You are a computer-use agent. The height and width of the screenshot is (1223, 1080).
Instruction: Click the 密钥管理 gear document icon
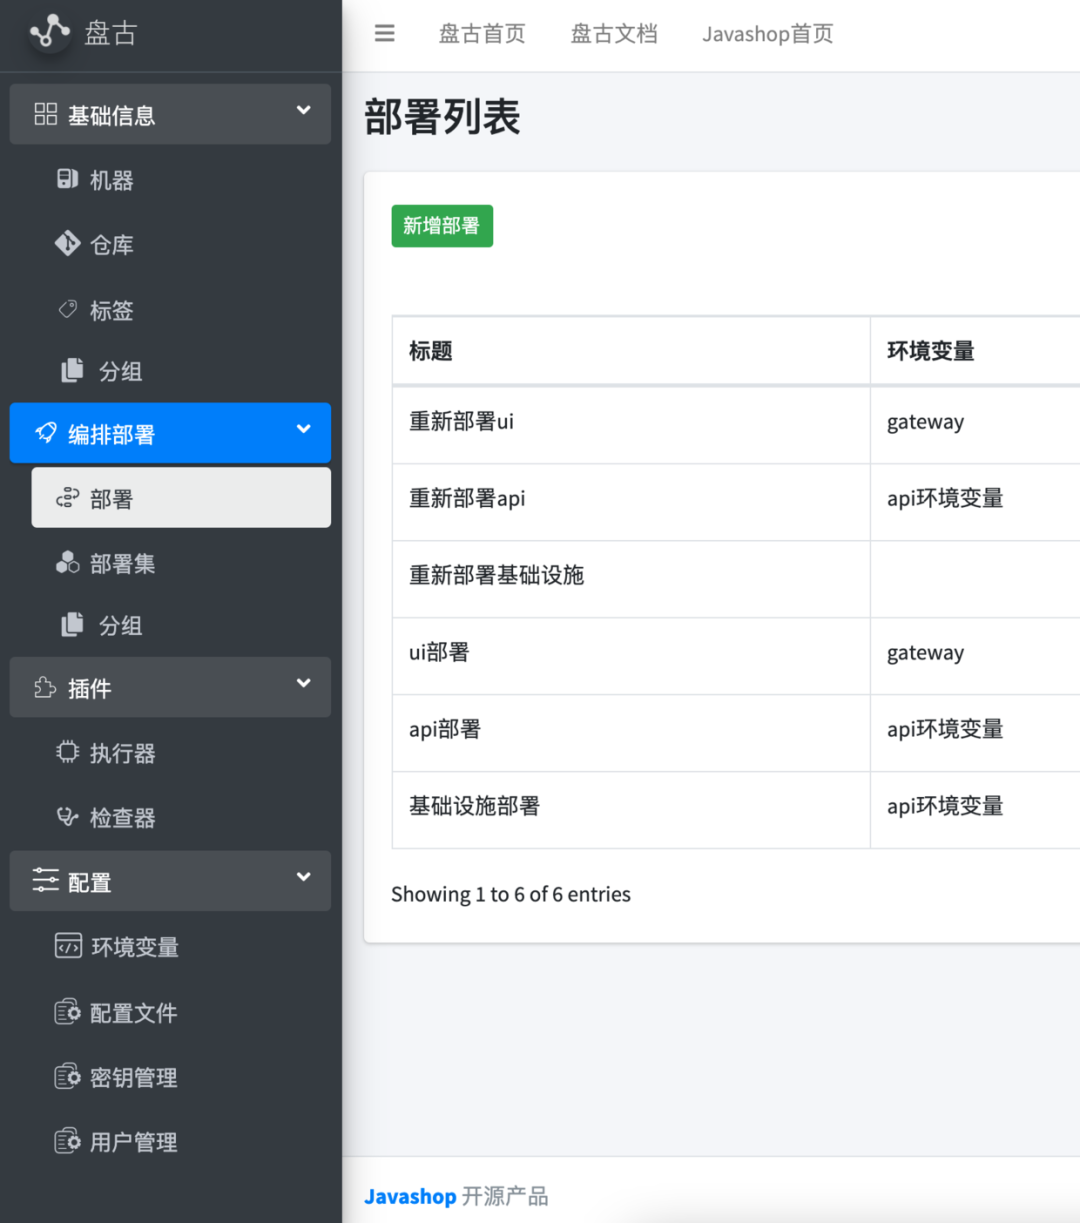coord(67,1076)
